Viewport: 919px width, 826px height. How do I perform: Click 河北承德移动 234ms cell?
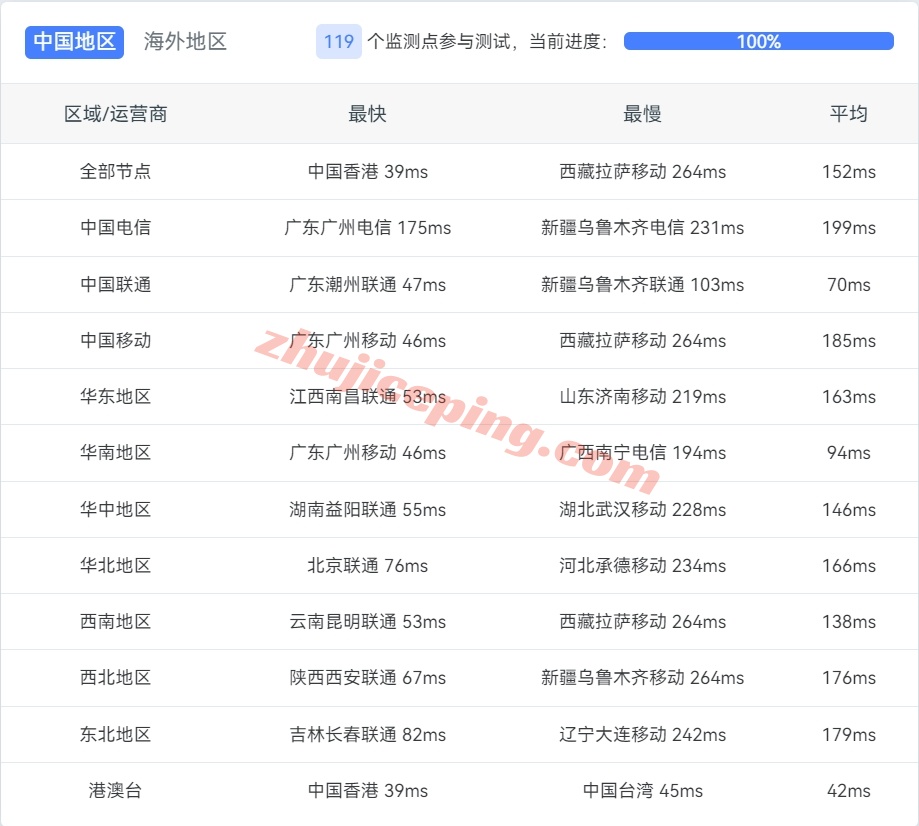click(642, 566)
